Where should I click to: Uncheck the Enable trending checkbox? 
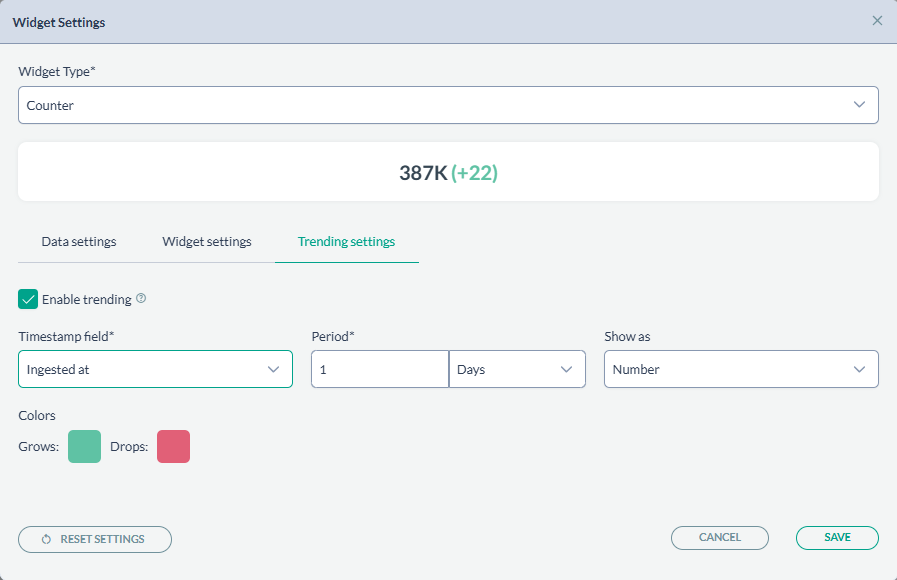pyautogui.click(x=28, y=299)
